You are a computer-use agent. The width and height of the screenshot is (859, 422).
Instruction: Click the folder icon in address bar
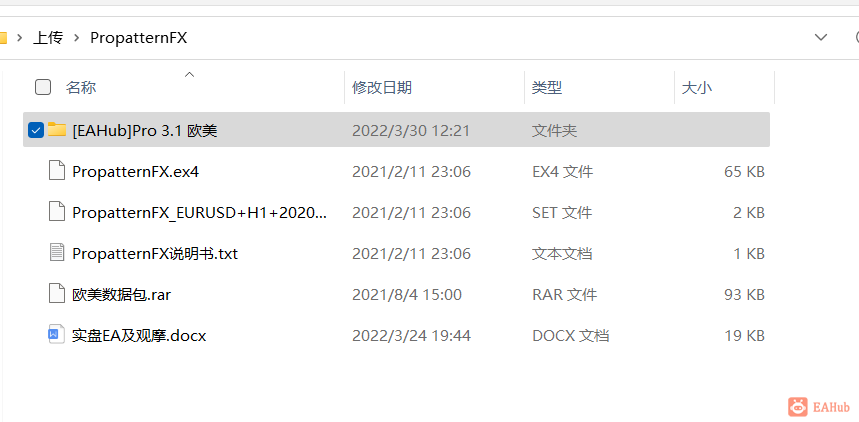point(3,38)
